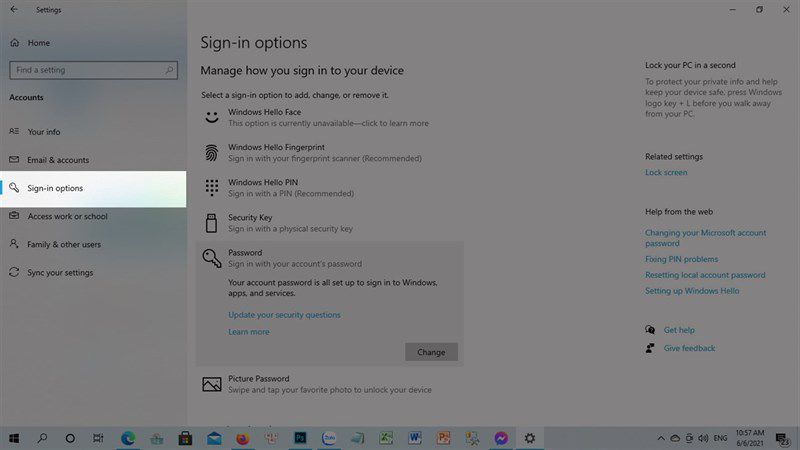Open Resetting local account password link
This screenshot has width=800, height=450.
click(705, 275)
